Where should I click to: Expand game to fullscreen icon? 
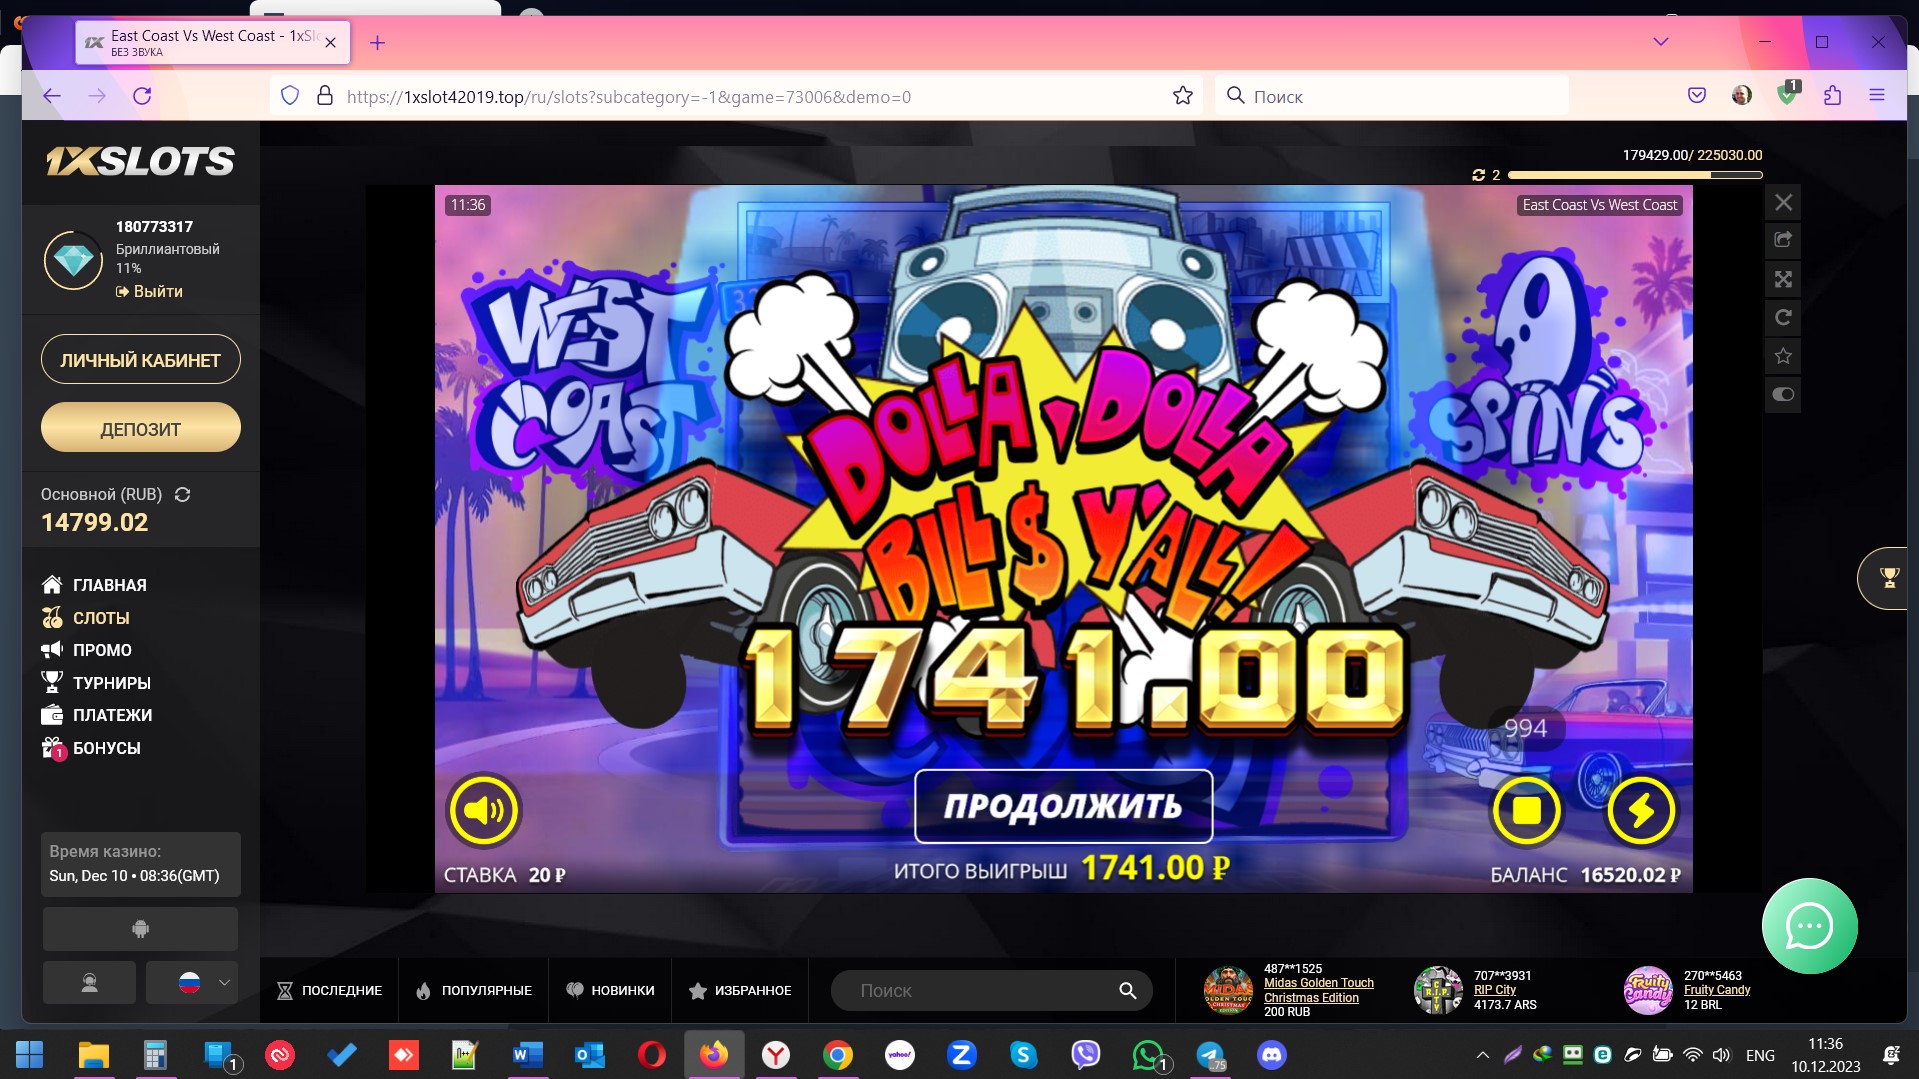[1783, 280]
